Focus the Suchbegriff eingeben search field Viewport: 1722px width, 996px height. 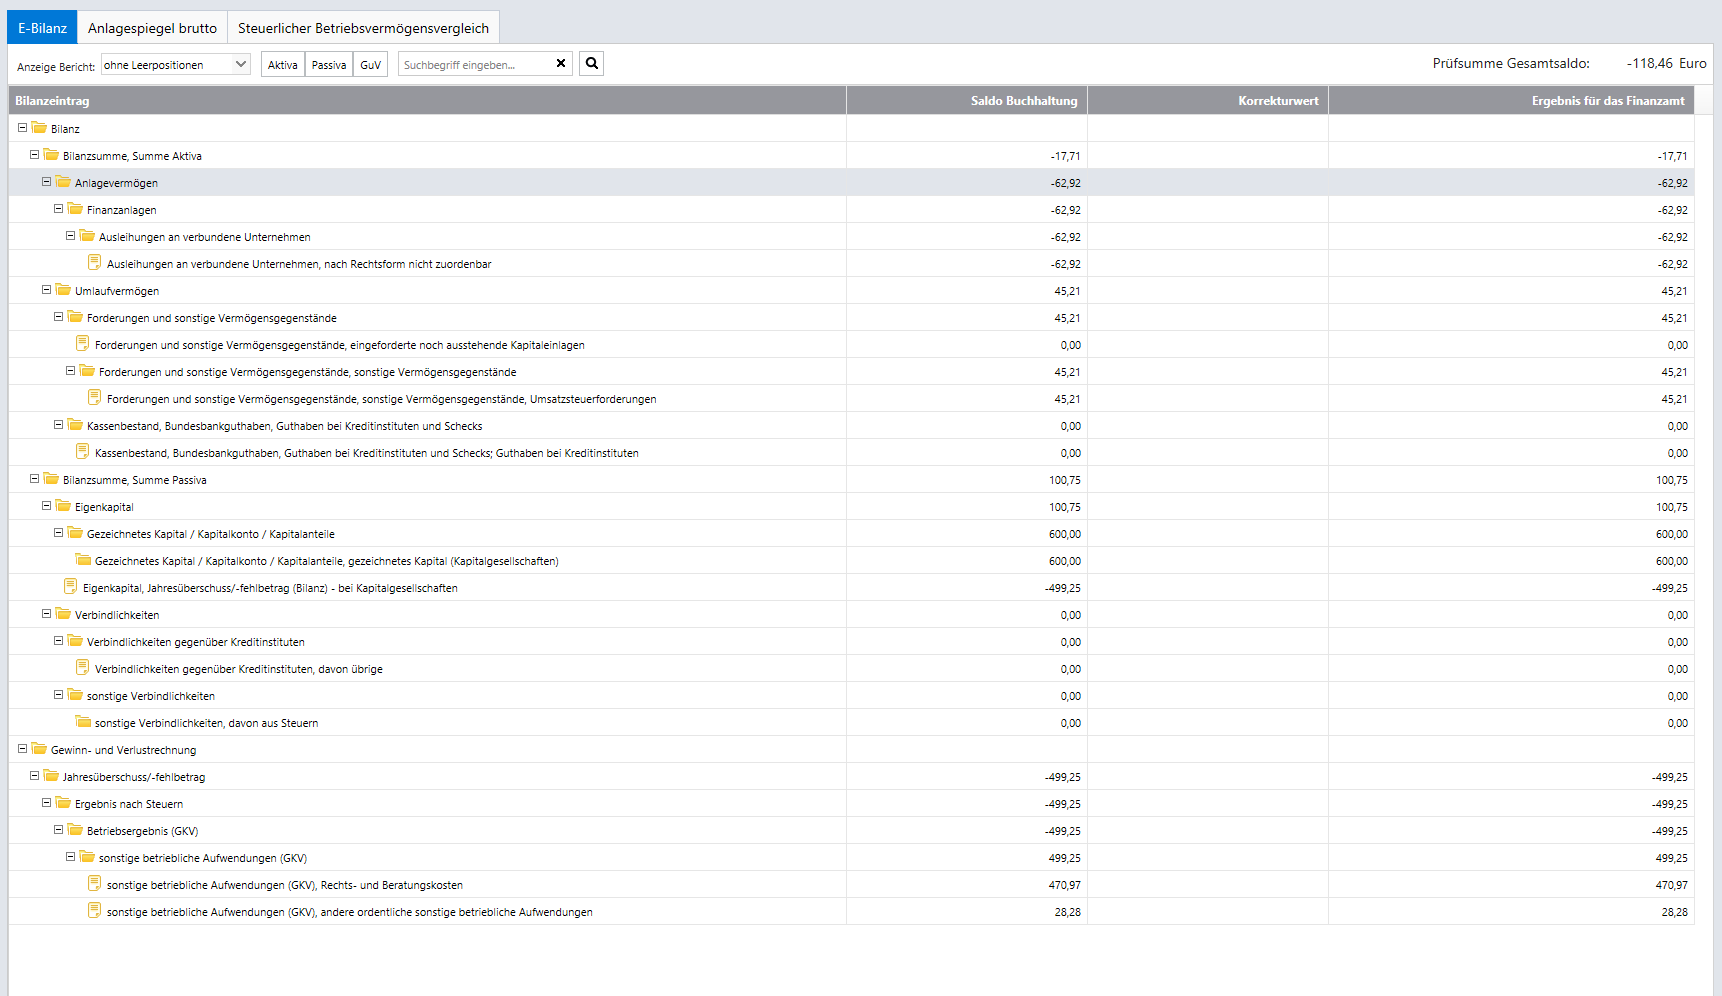point(476,65)
